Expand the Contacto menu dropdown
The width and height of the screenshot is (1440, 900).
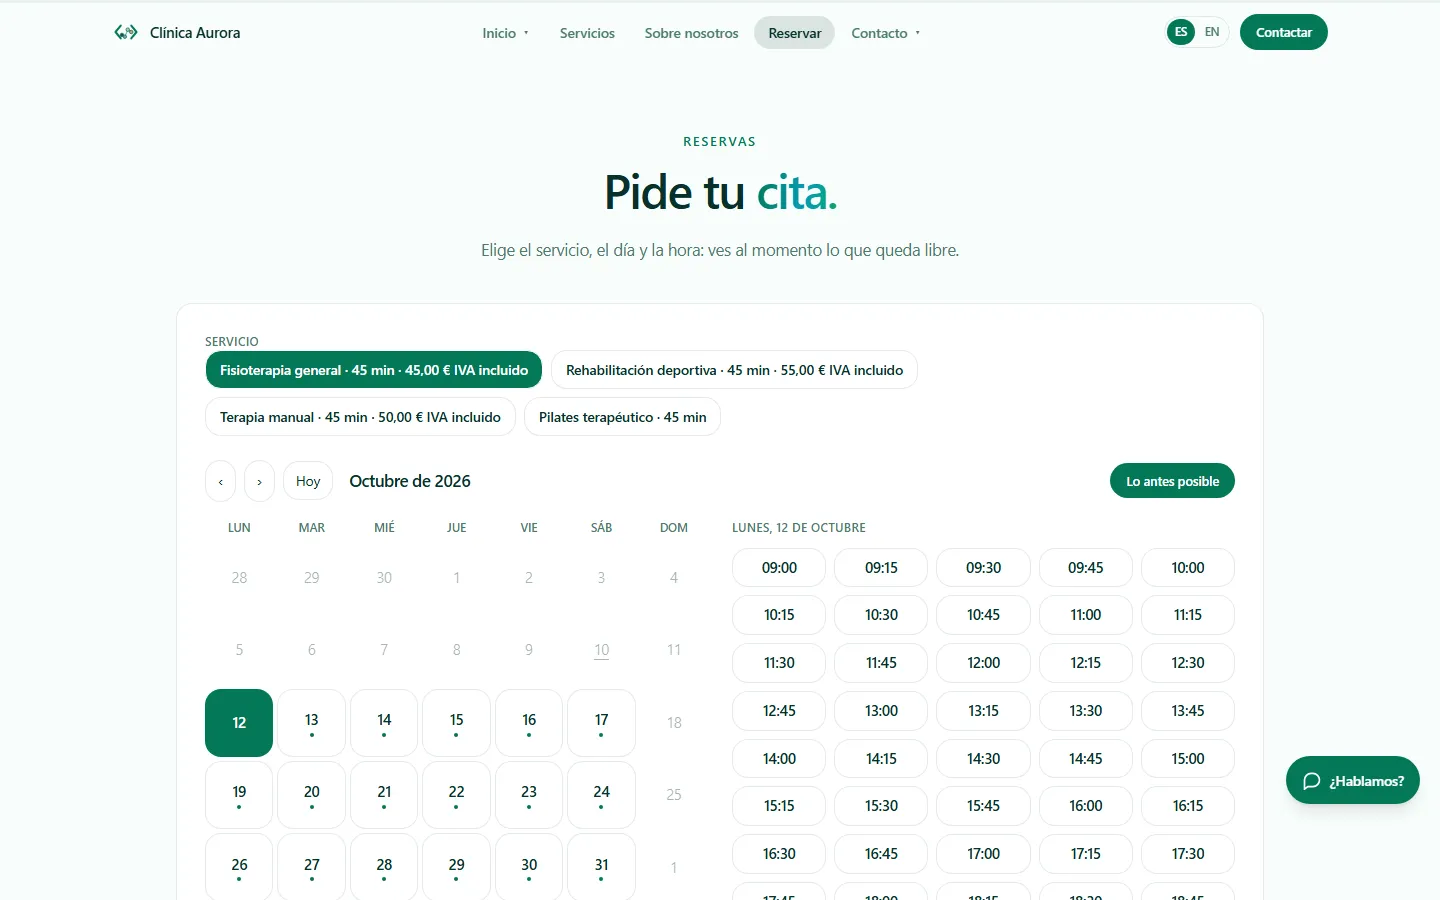(885, 33)
